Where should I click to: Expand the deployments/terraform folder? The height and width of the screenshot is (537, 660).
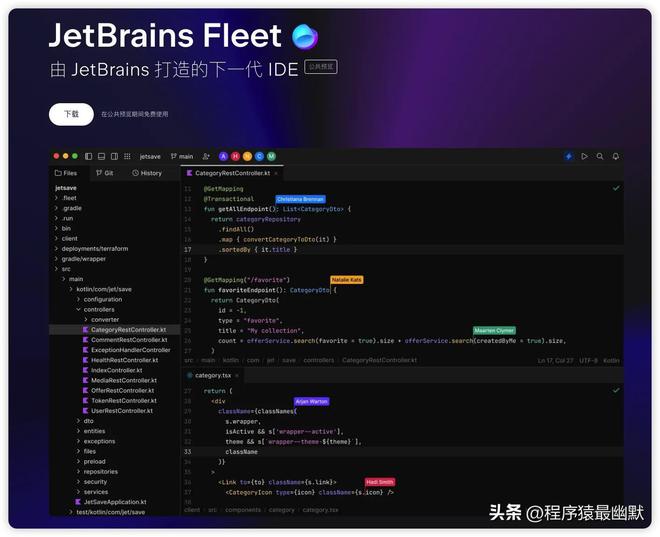point(58,248)
